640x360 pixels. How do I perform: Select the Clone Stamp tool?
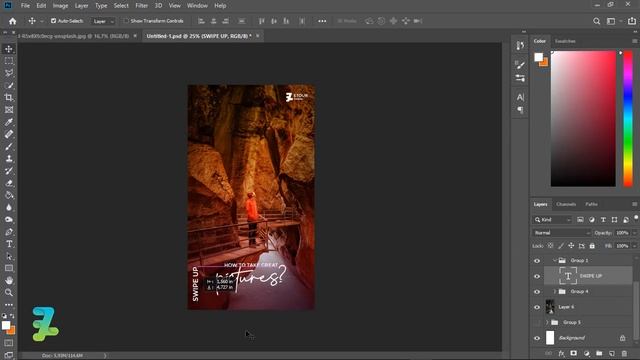[9, 159]
